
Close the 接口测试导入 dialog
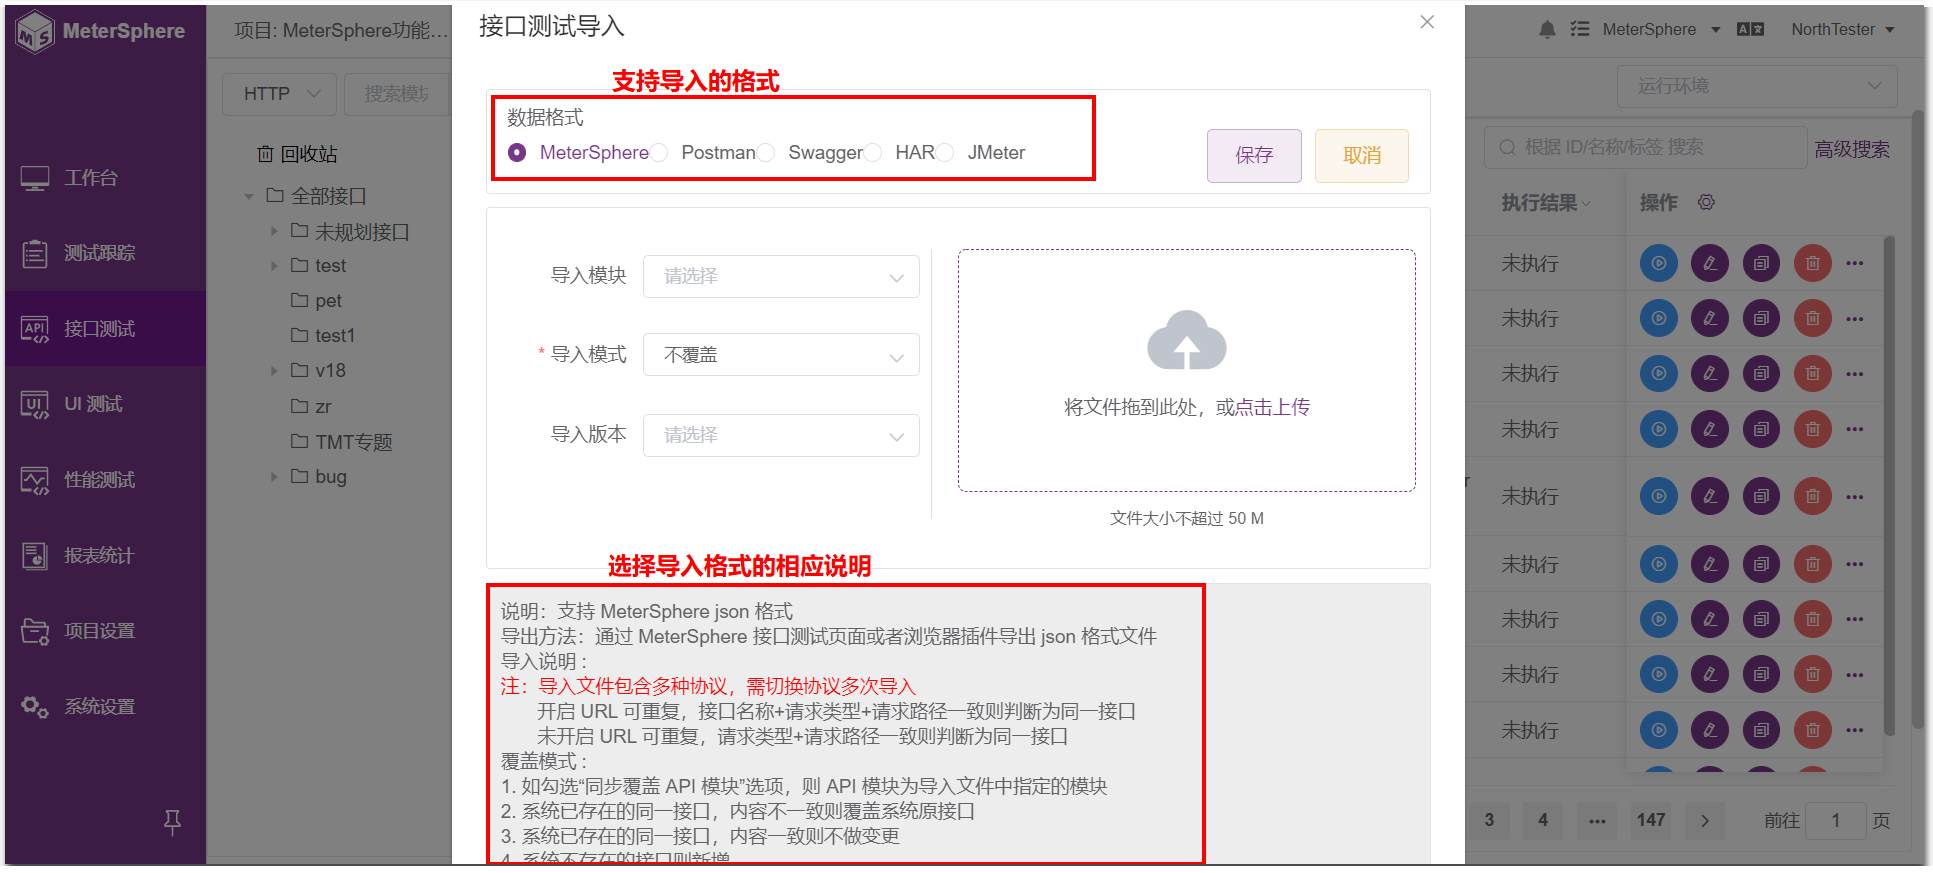click(1427, 22)
